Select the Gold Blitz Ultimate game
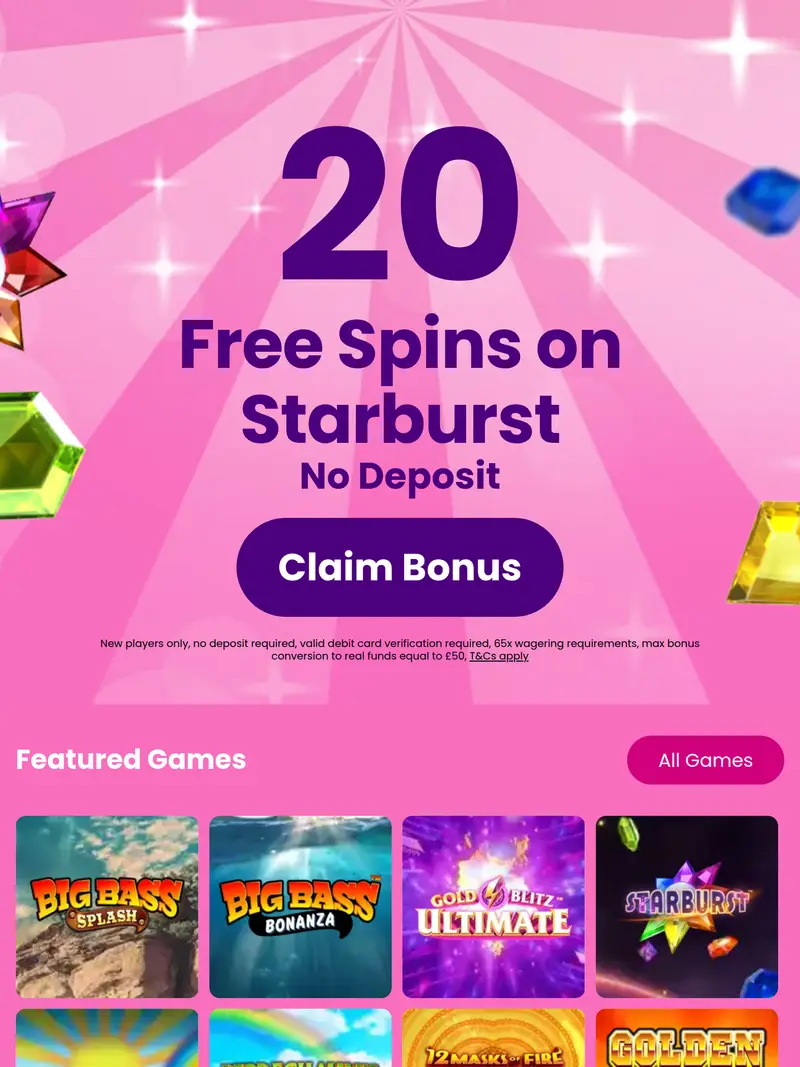 point(493,906)
